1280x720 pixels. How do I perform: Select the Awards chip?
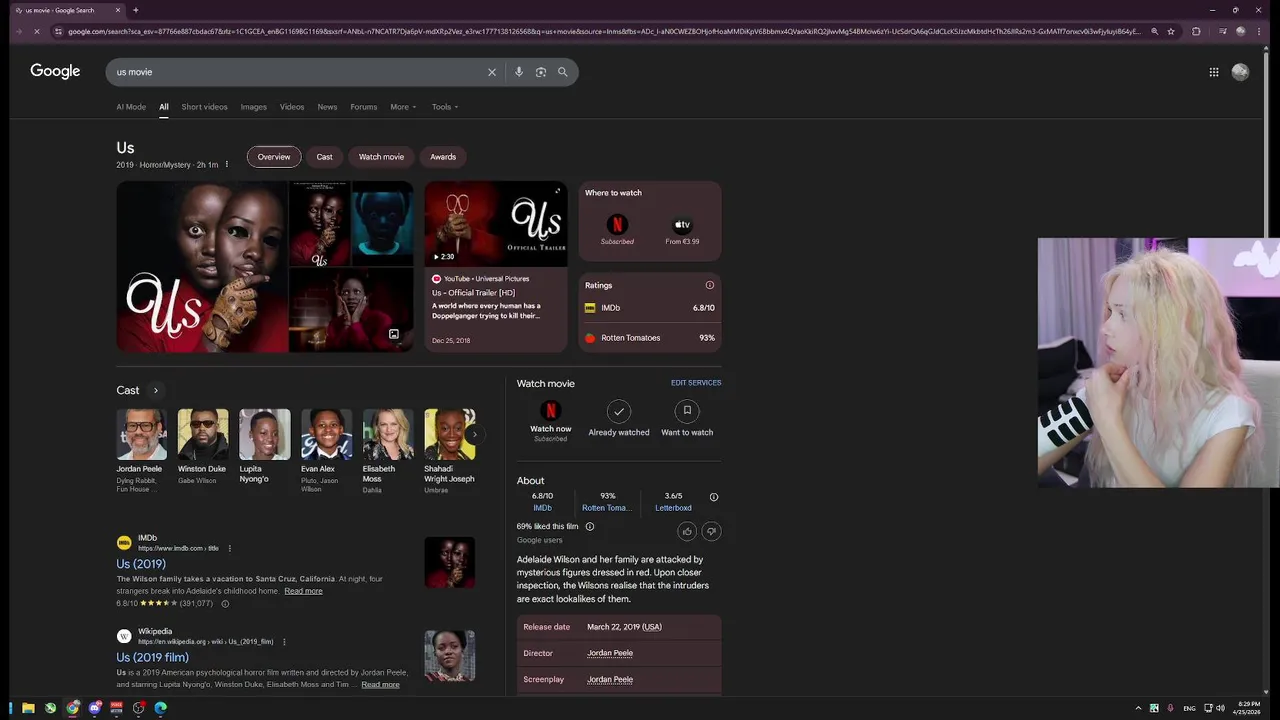[443, 157]
